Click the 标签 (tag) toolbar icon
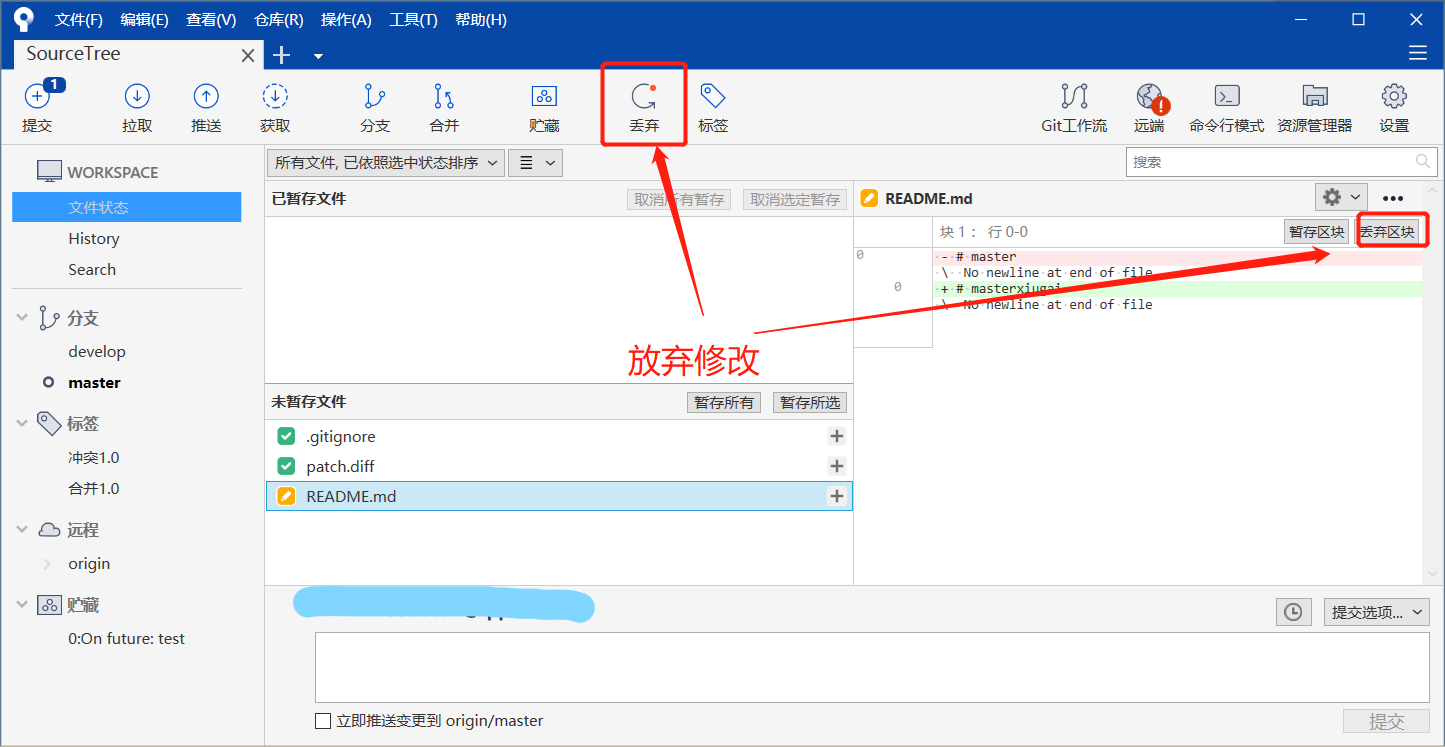 pos(713,107)
